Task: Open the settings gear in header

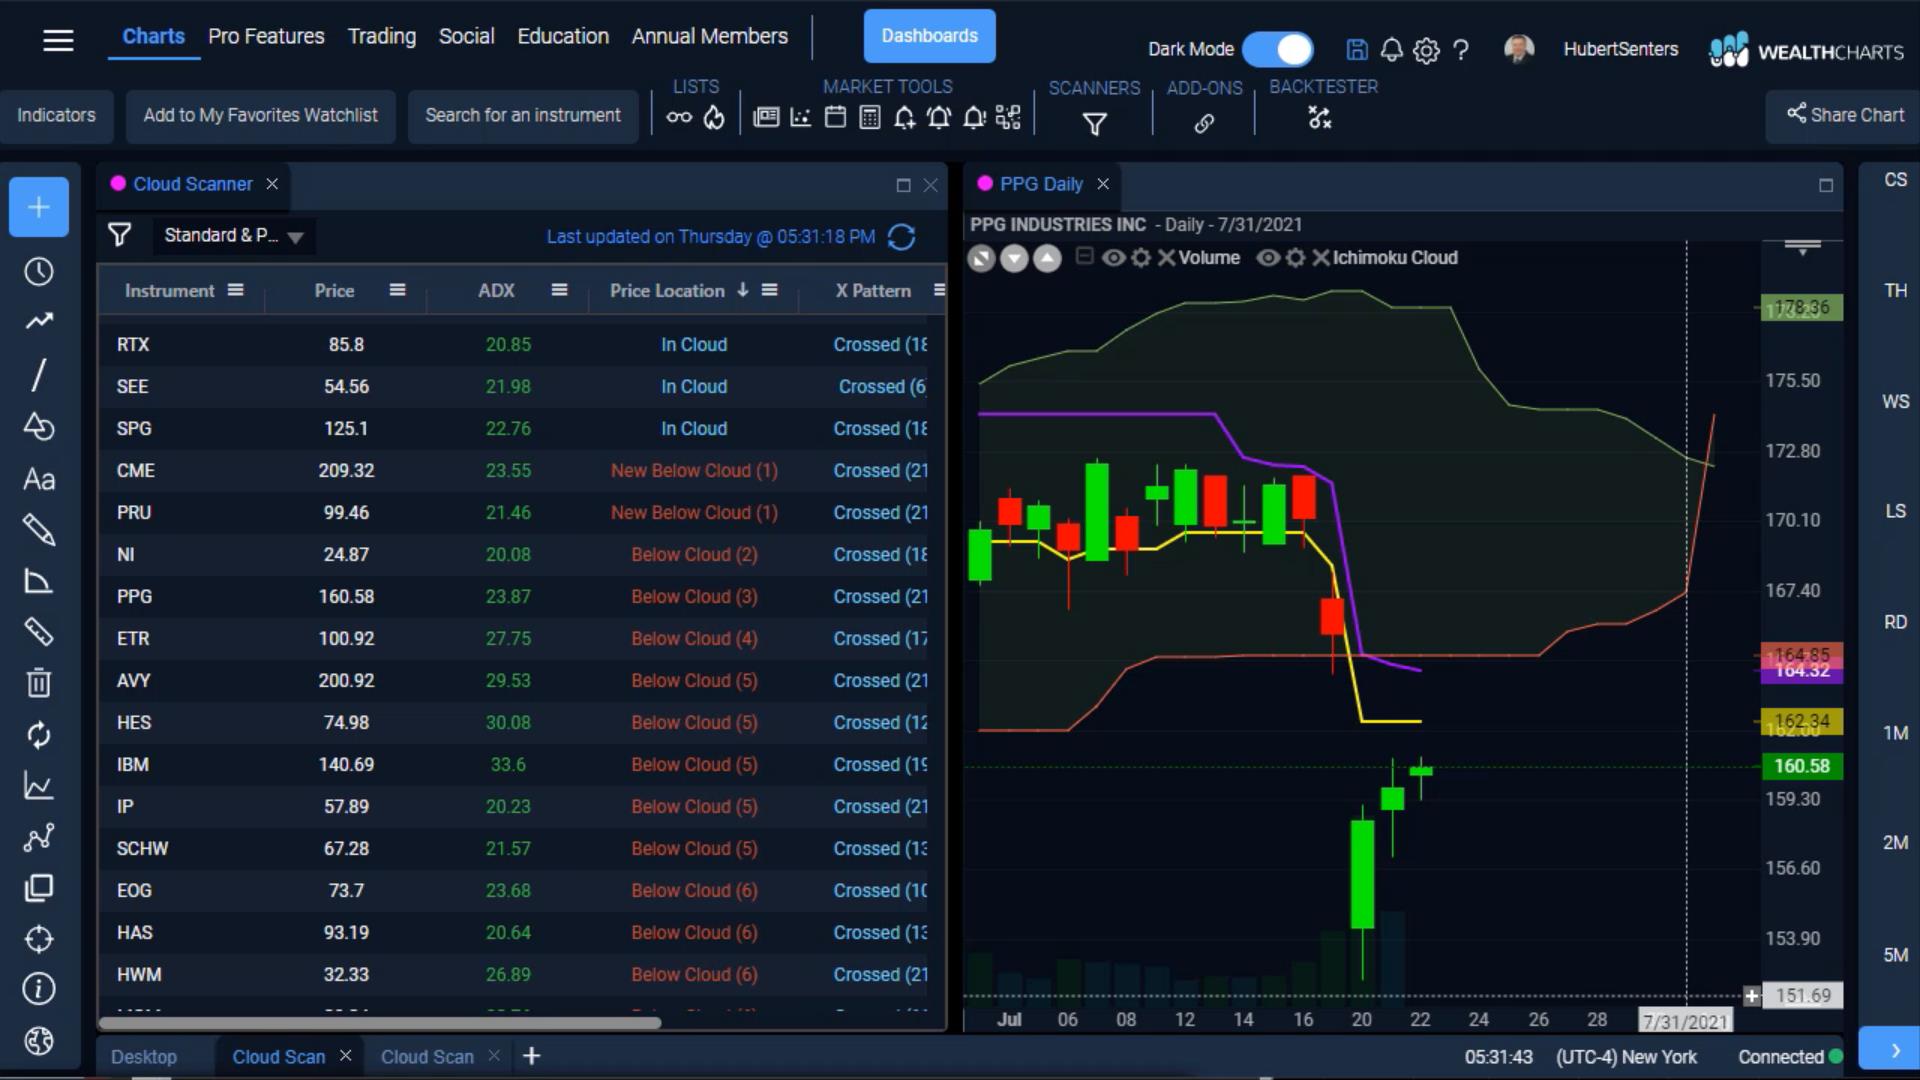Action: click(1427, 50)
